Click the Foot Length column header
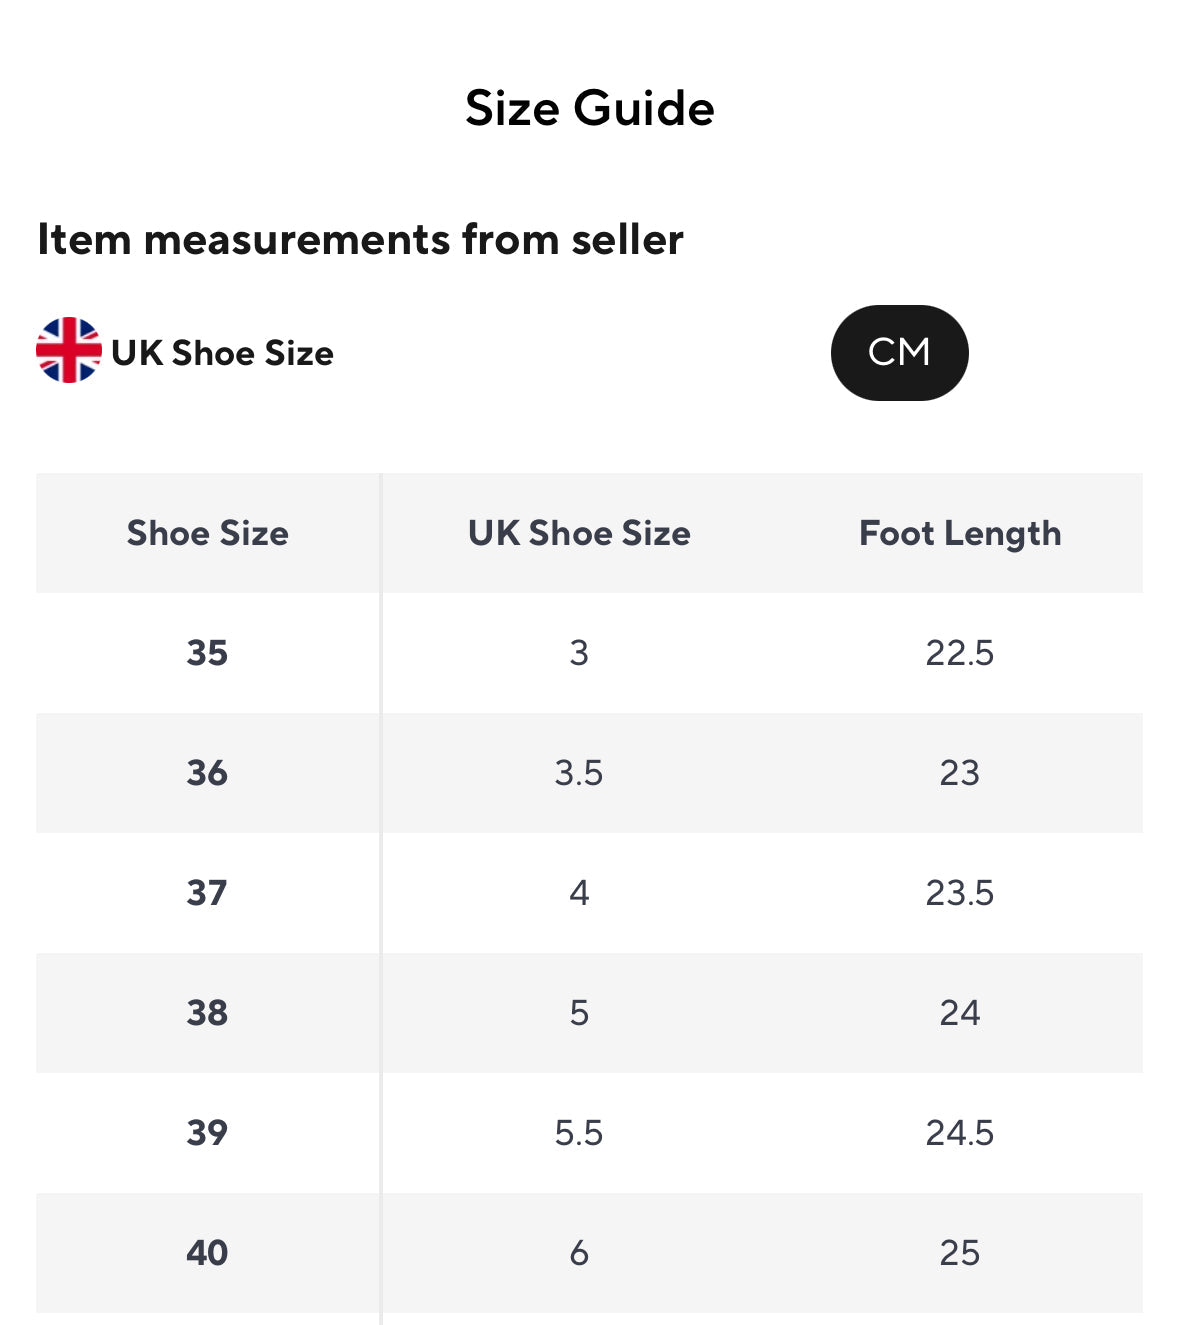Image resolution: width=1179 pixels, height=1325 pixels. click(960, 533)
